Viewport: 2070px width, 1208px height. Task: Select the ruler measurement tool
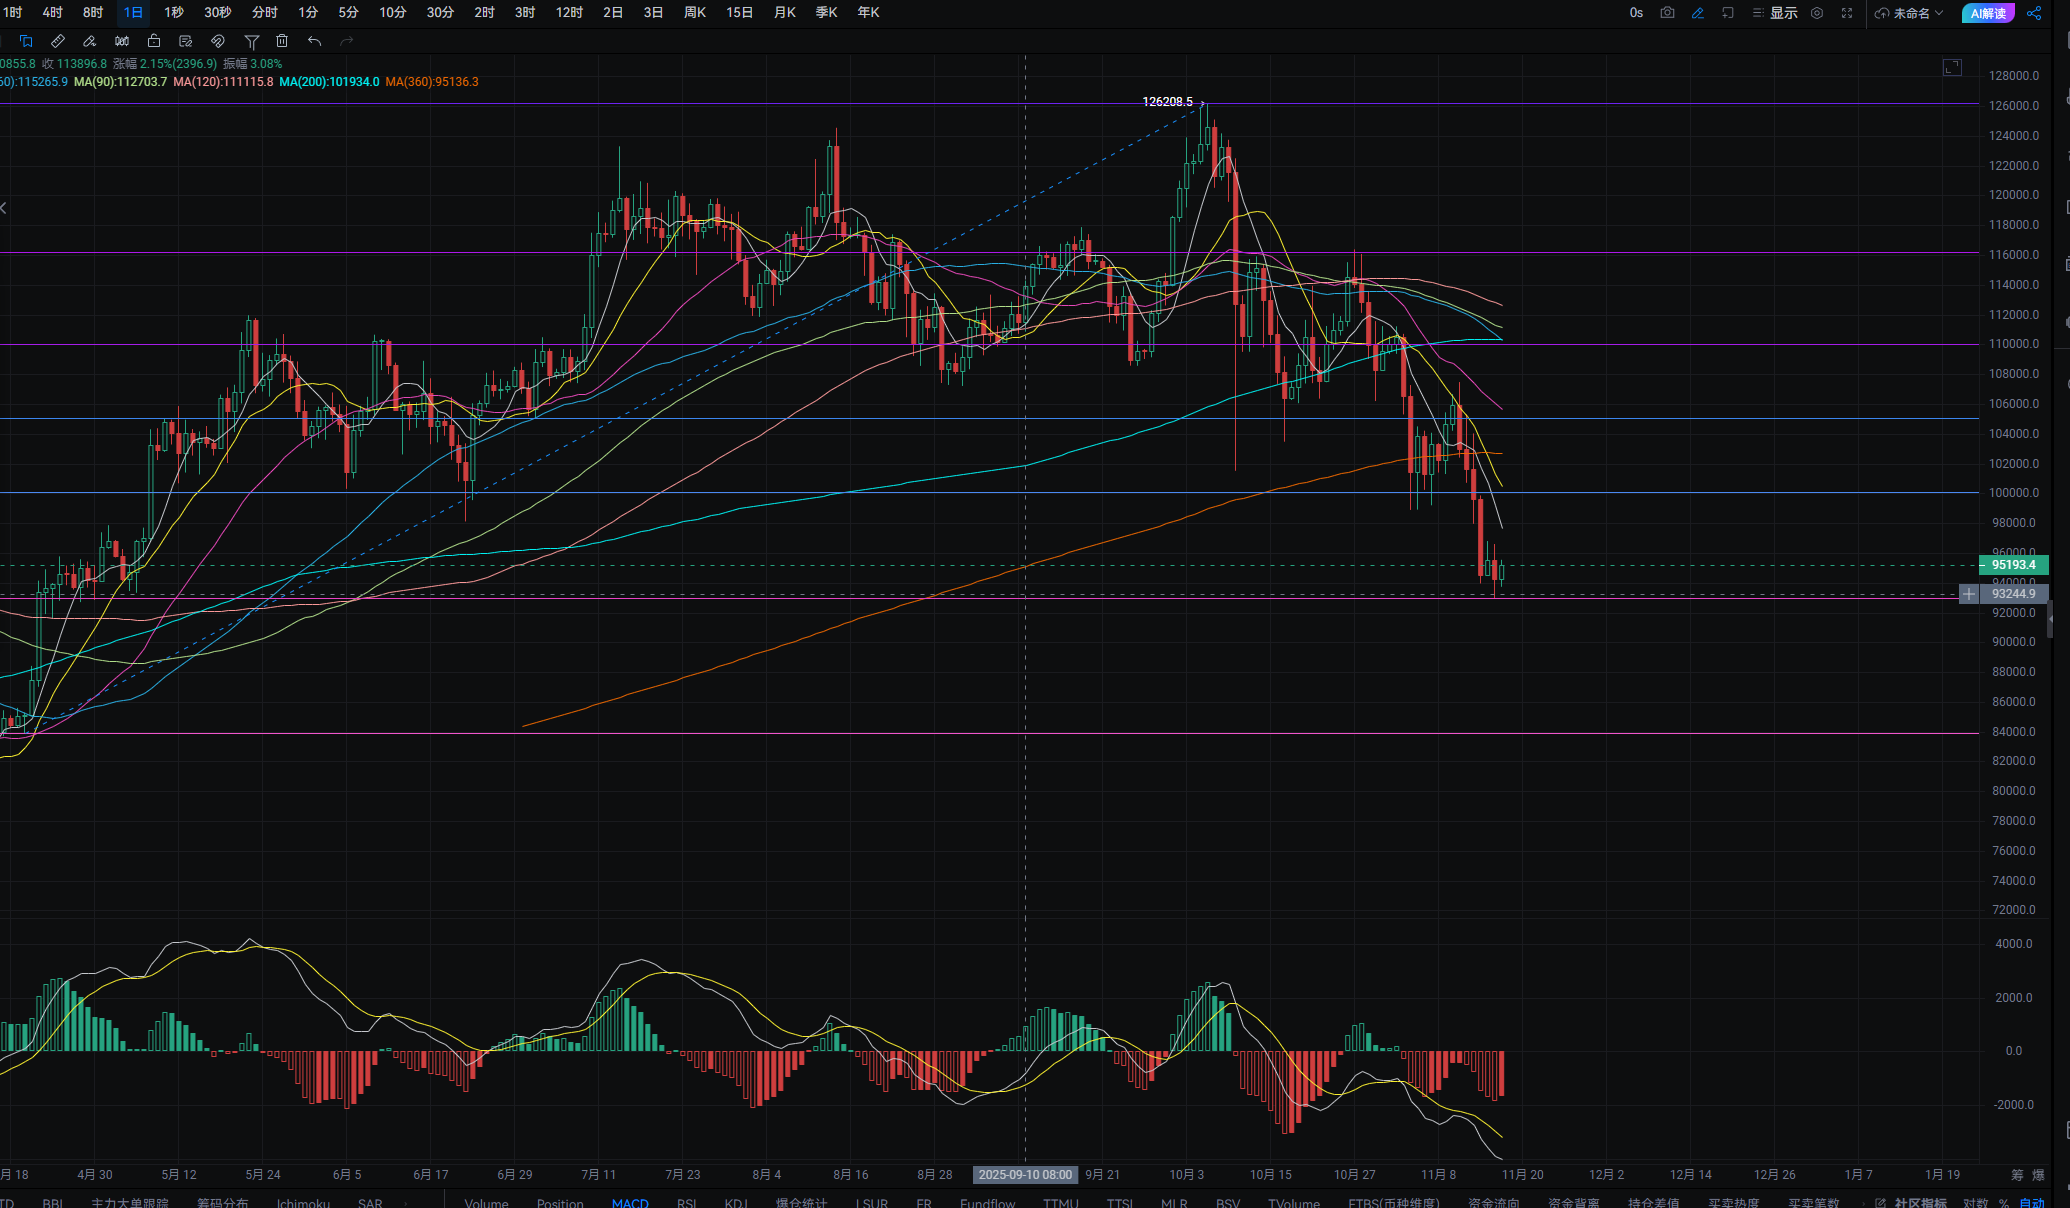coord(58,41)
